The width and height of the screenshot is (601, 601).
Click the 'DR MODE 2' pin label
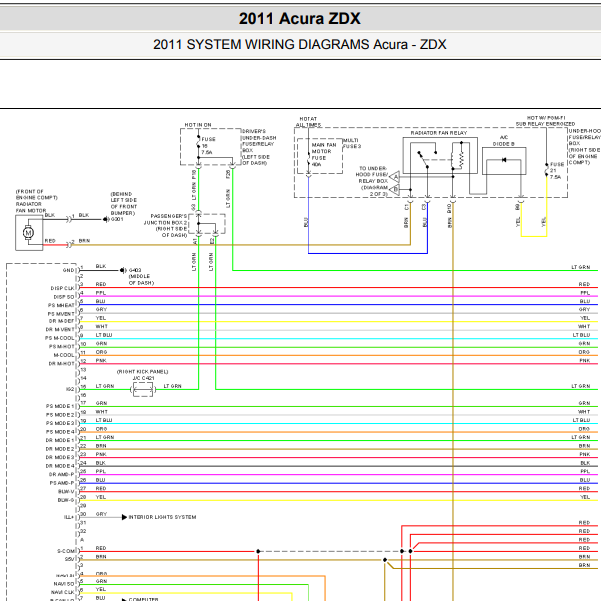60,449
